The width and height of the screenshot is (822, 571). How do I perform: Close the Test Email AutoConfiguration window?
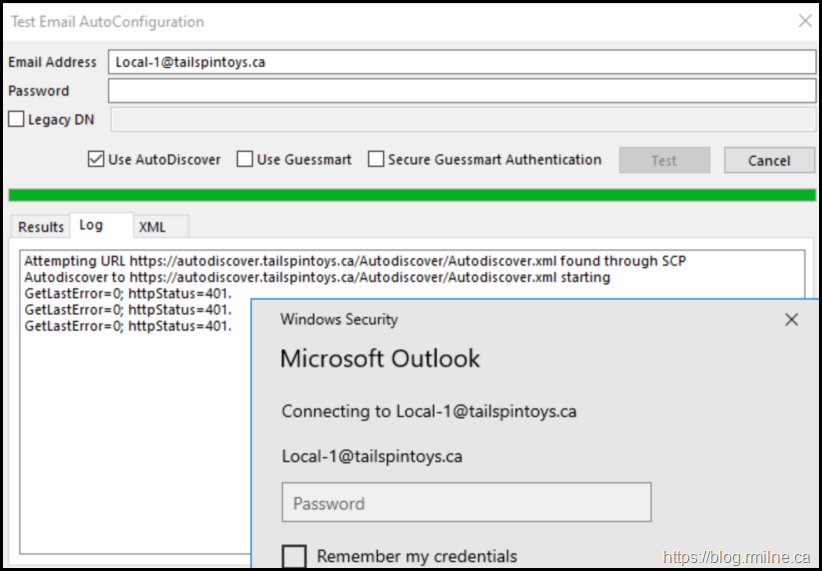point(805,20)
